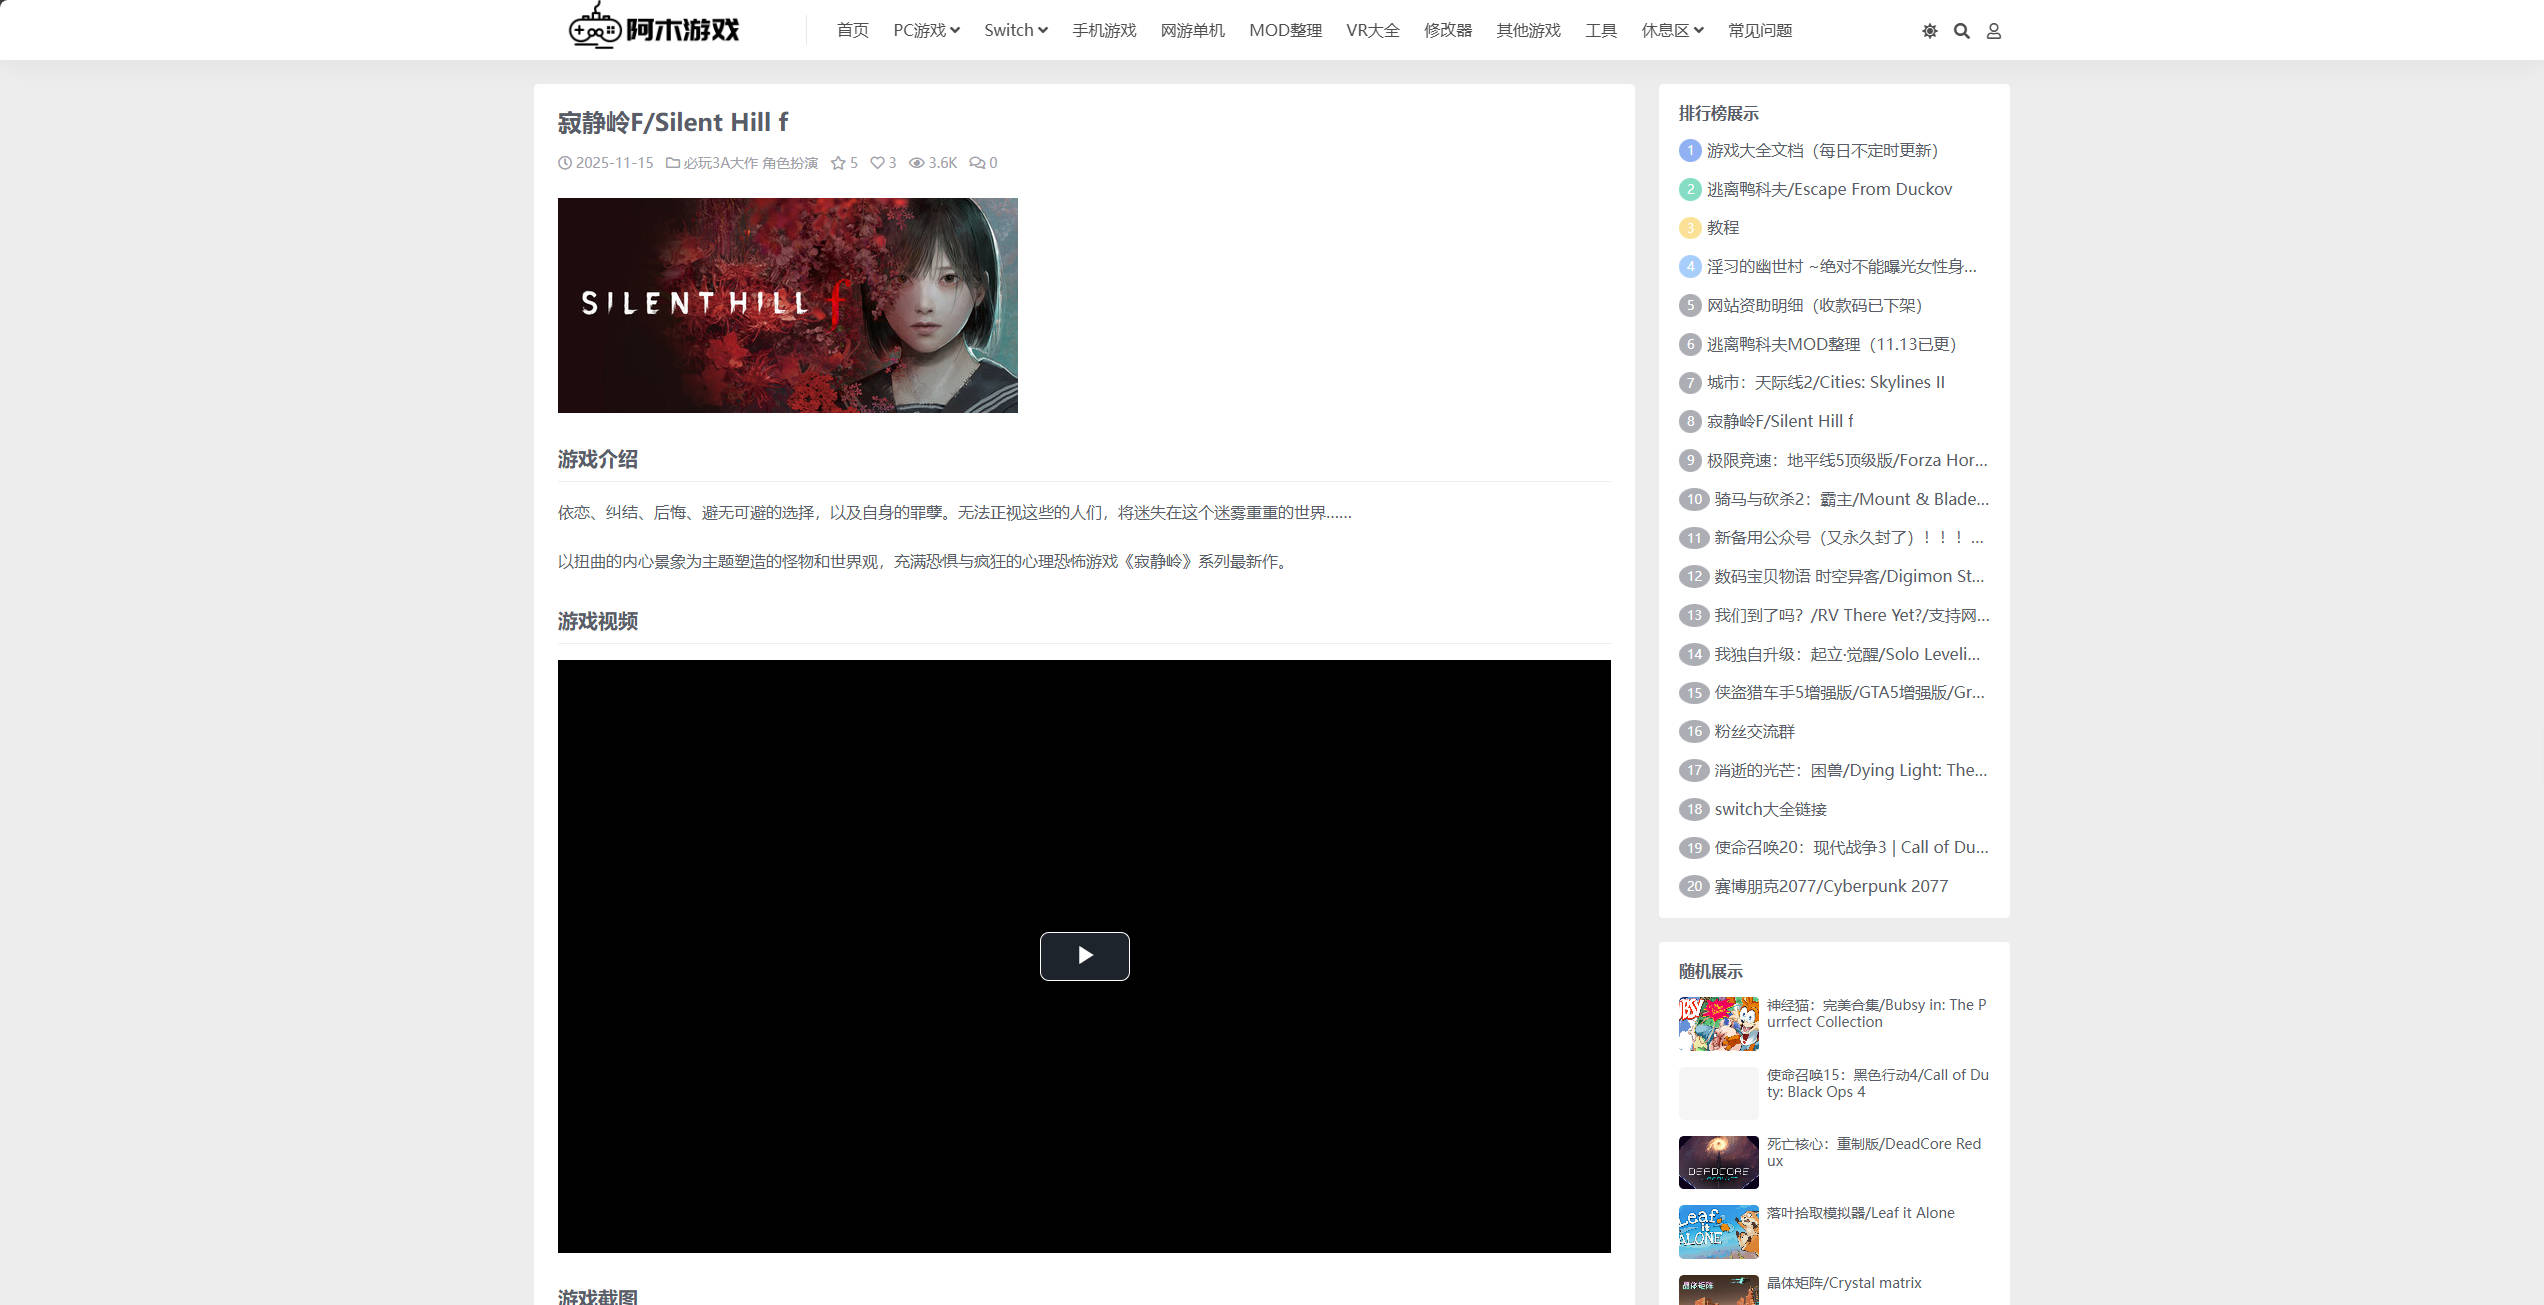Open the 必玩3A大作 category link
Image resolution: width=2544 pixels, height=1305 pixels.
click(720, 163)
